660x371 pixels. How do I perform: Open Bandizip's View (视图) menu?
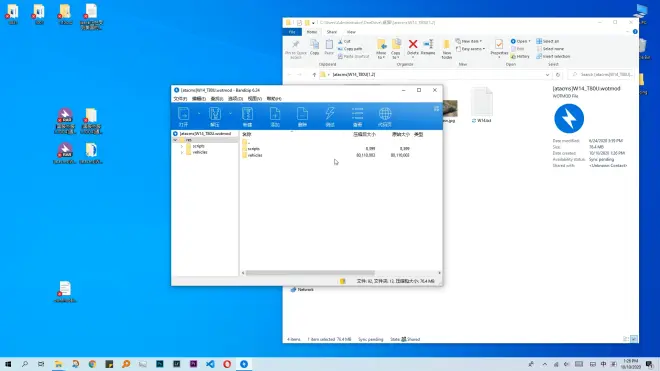click(x=255, y=99)
